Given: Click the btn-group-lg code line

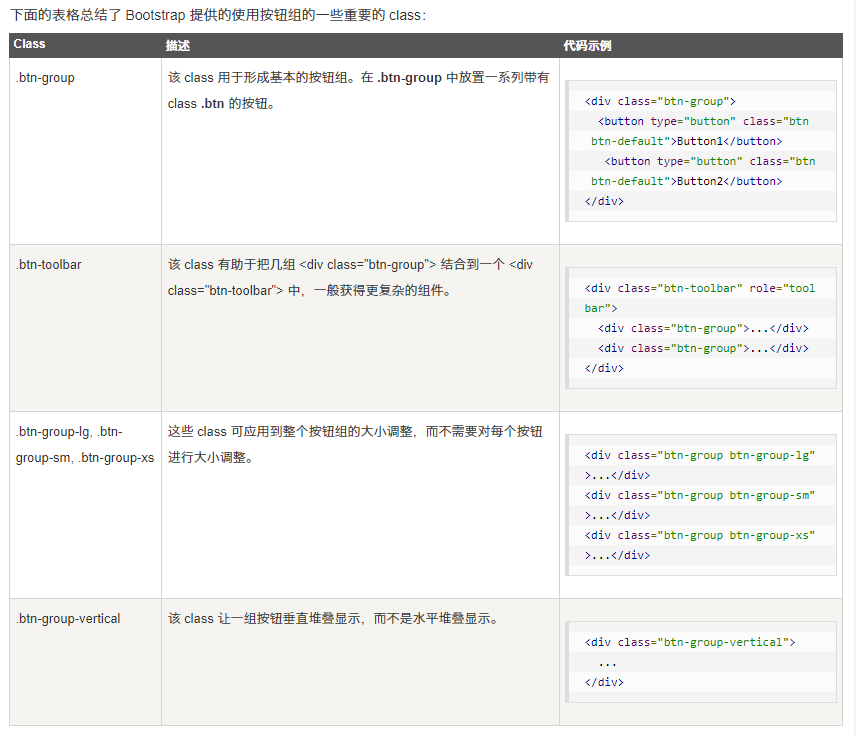Looking at the screenshot, I should point(699,455).
